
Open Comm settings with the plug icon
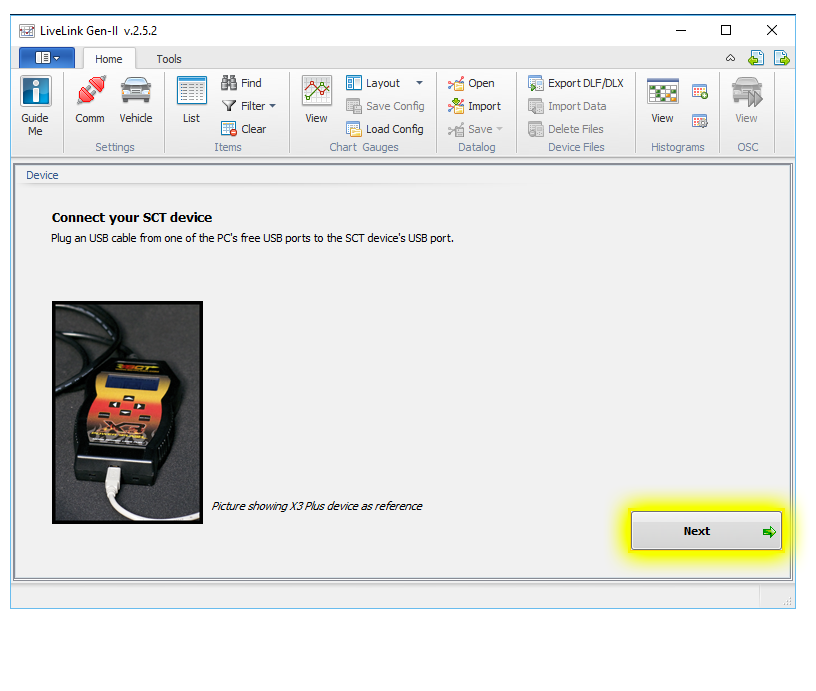[90, 100]
